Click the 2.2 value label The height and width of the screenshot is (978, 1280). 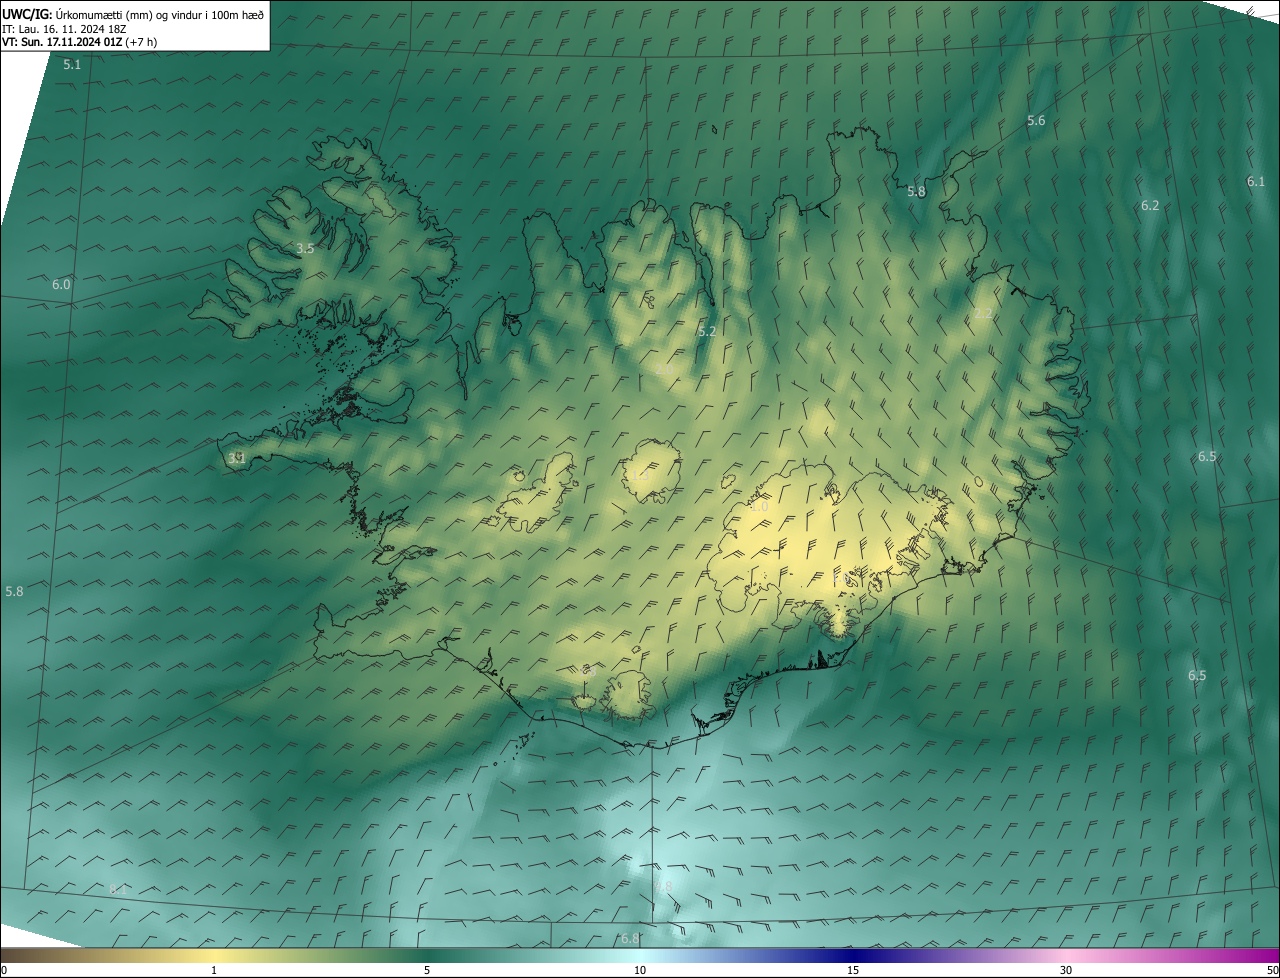pos(983,313)
